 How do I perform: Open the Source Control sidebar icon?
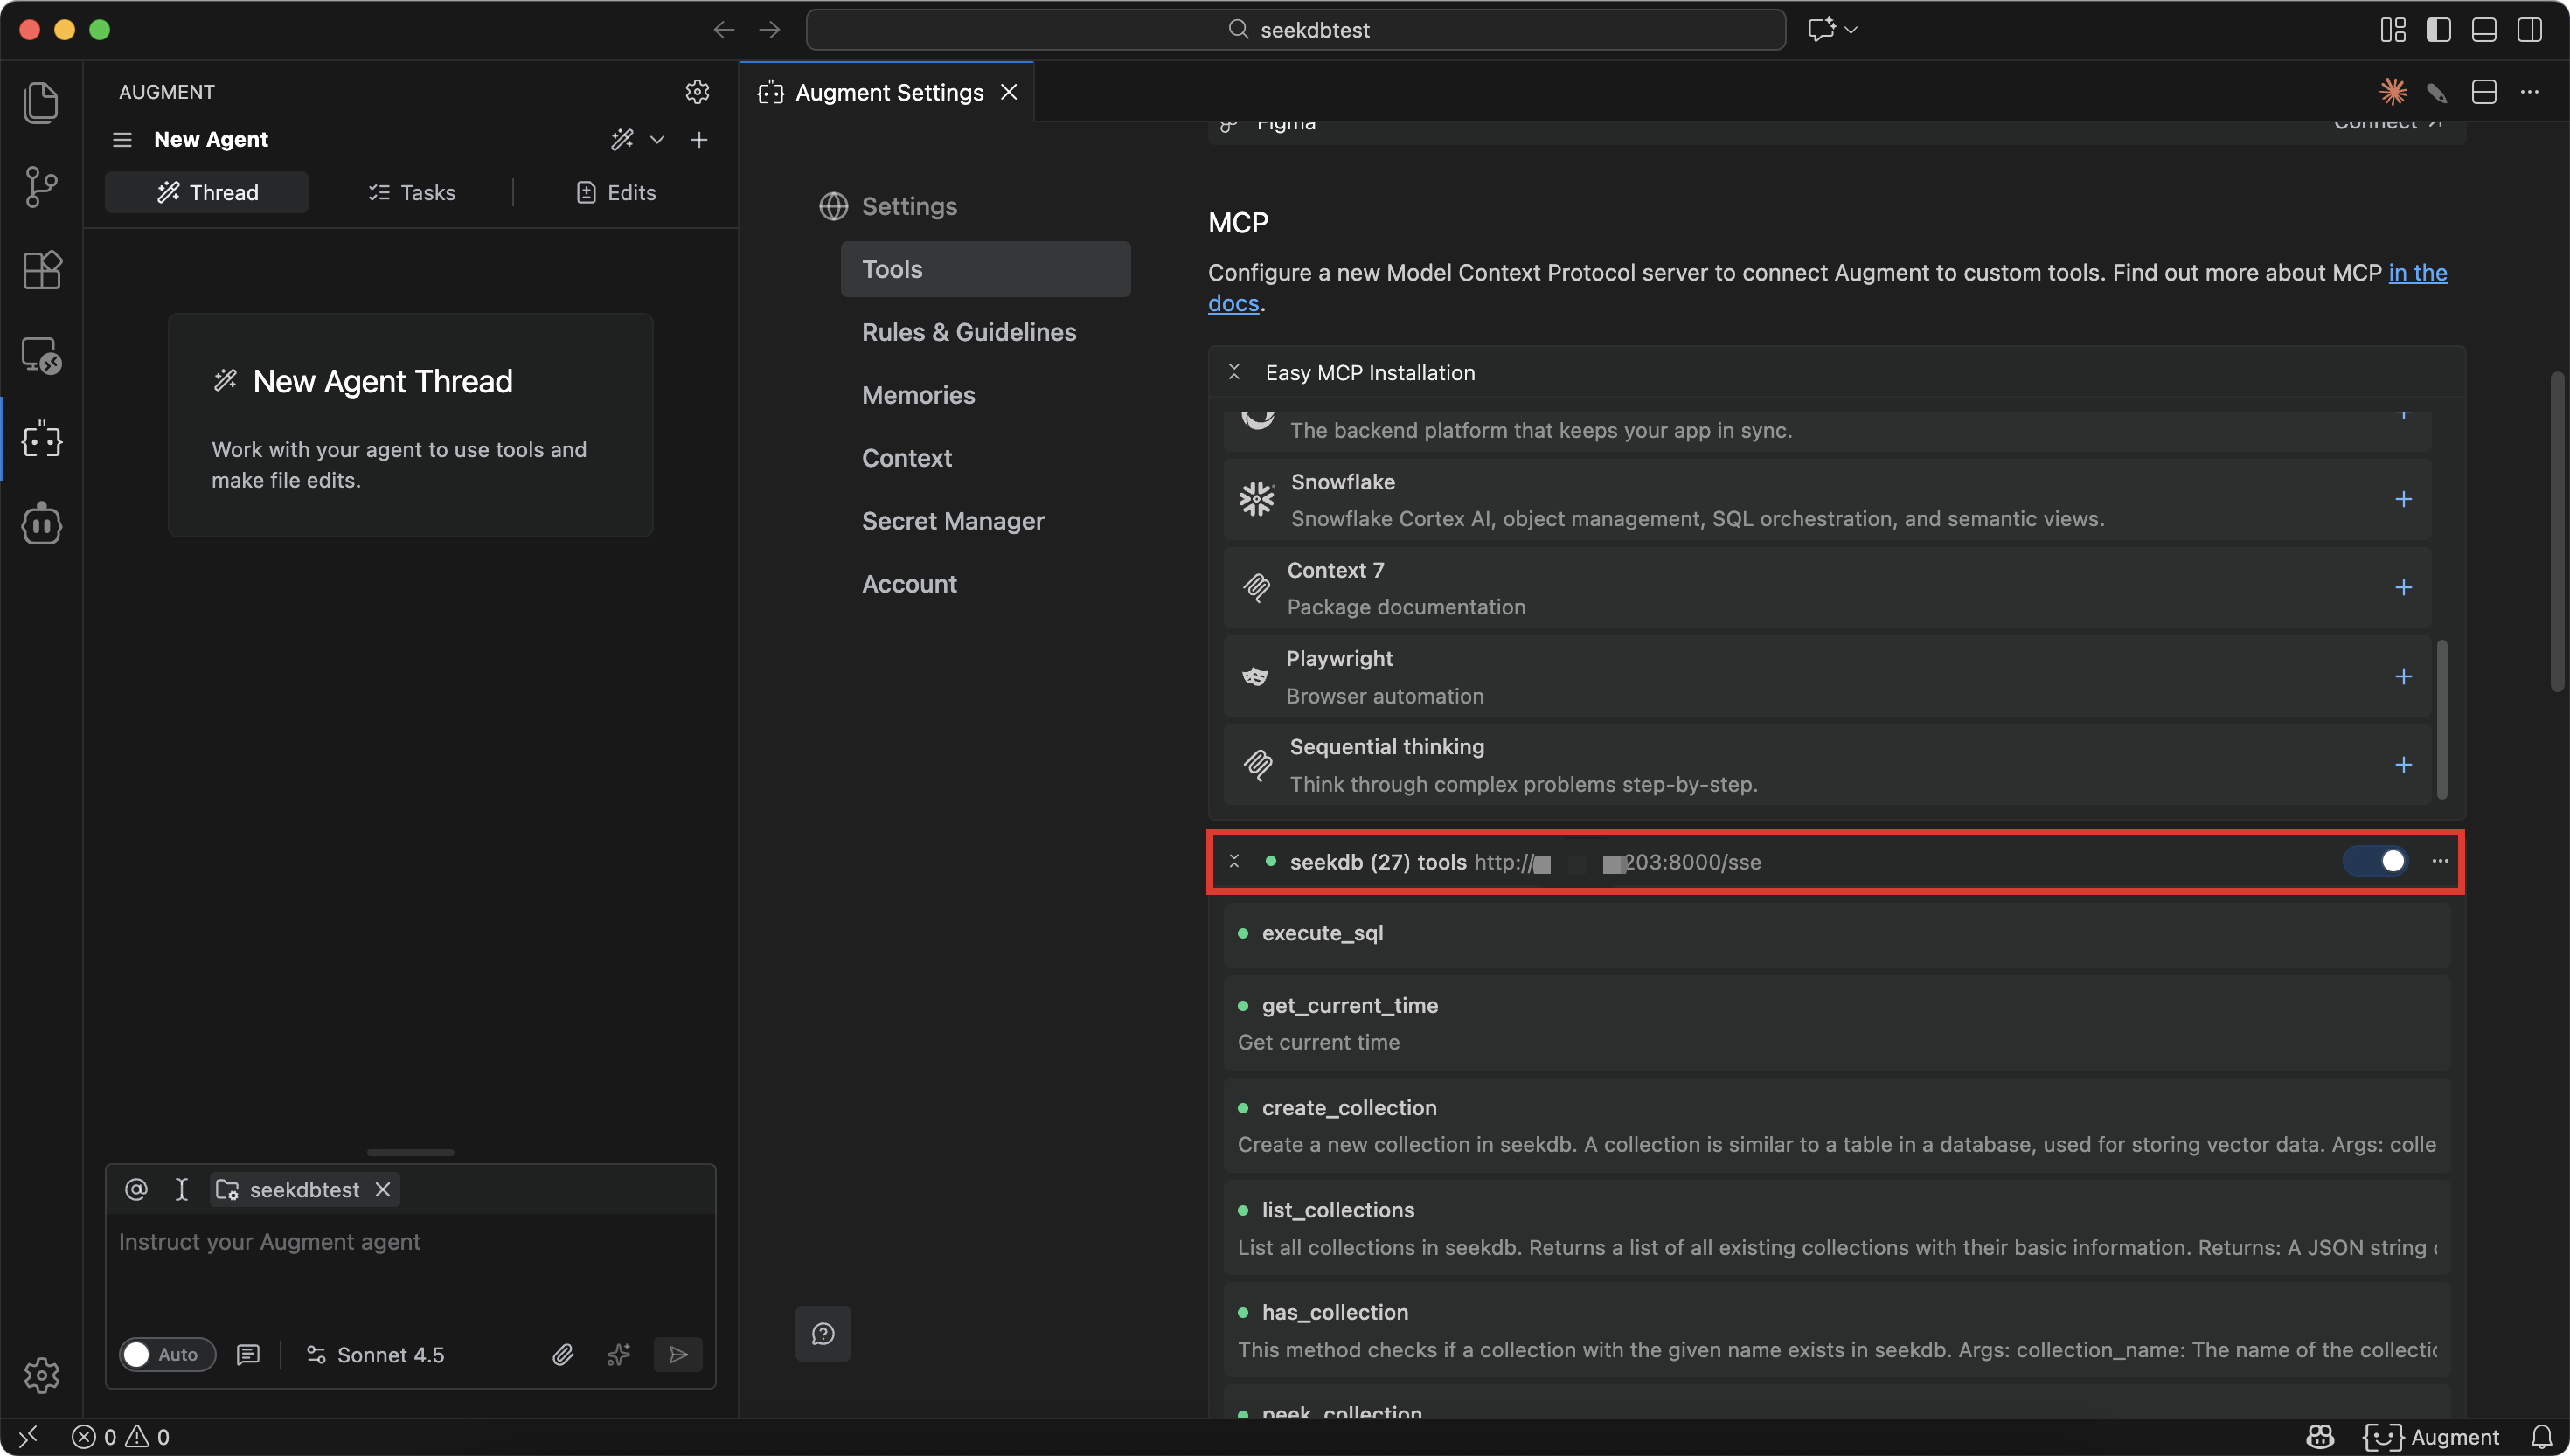pos(41,186)
